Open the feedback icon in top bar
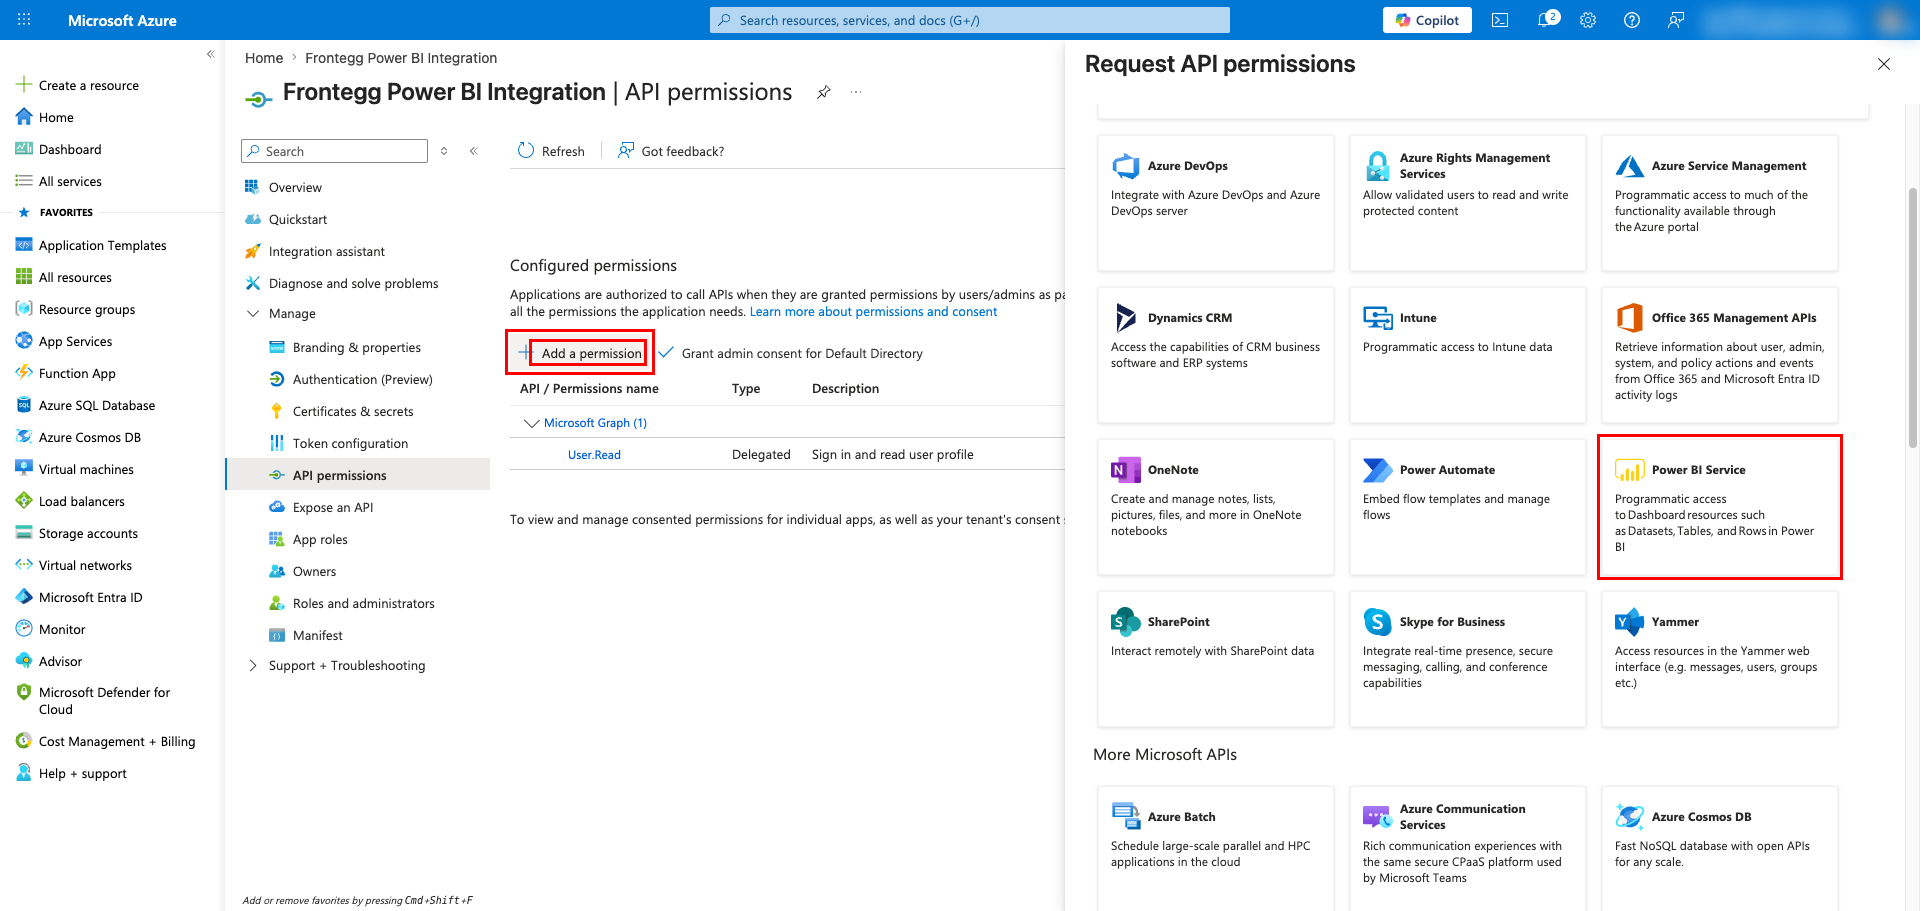This screenshot has height=911, width=1920. click(1676, 20)
